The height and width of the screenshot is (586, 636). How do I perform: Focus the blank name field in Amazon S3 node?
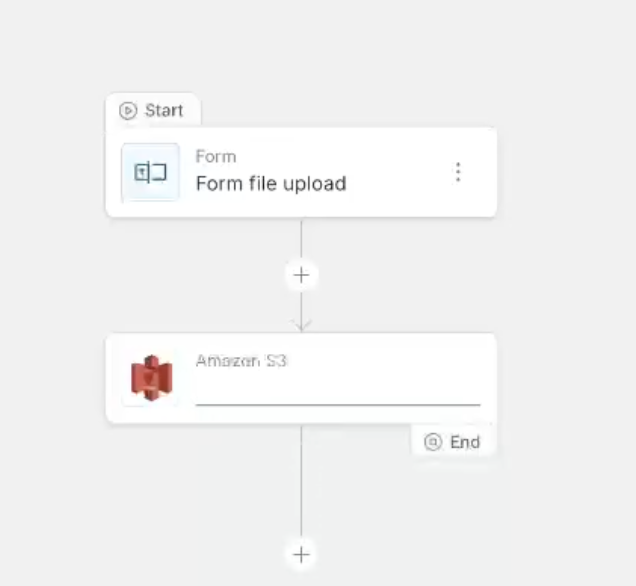(338, 392)
